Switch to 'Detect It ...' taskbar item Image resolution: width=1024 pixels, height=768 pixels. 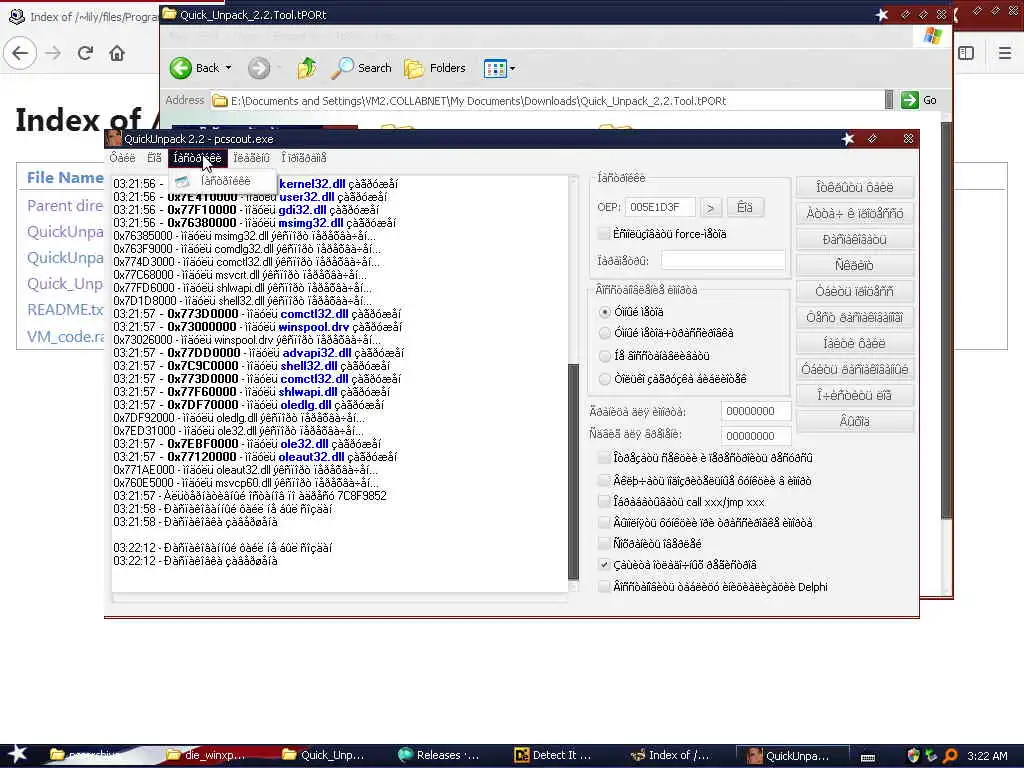coord(553,755)
